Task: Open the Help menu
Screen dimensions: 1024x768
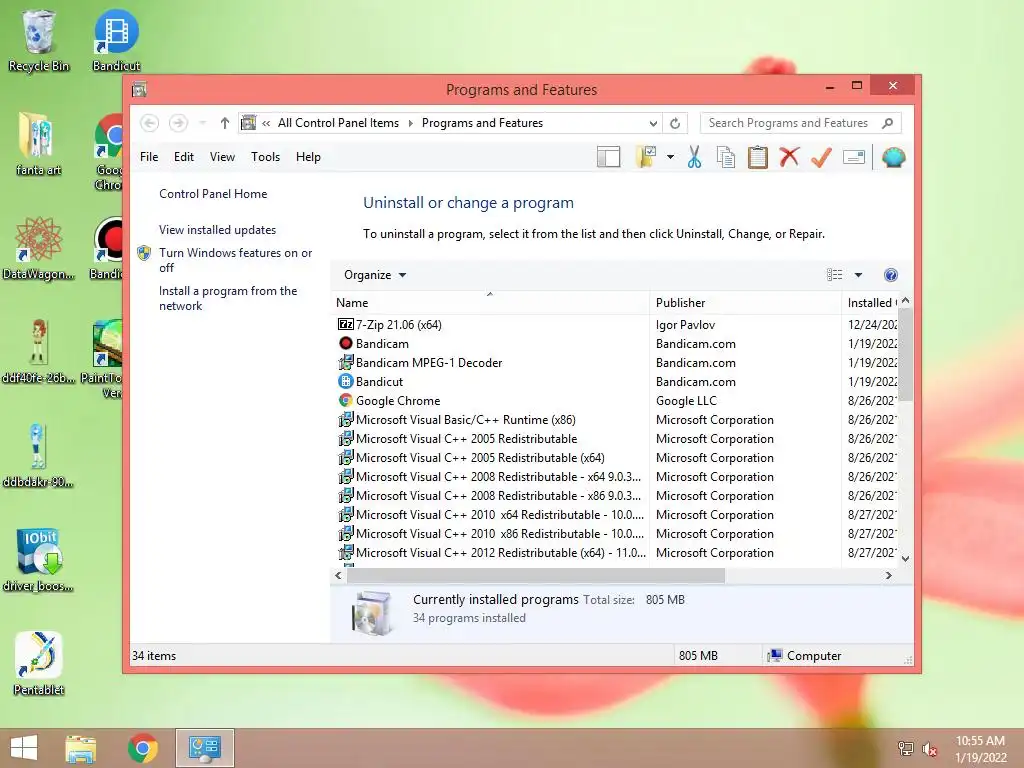Action: (308, 157)
